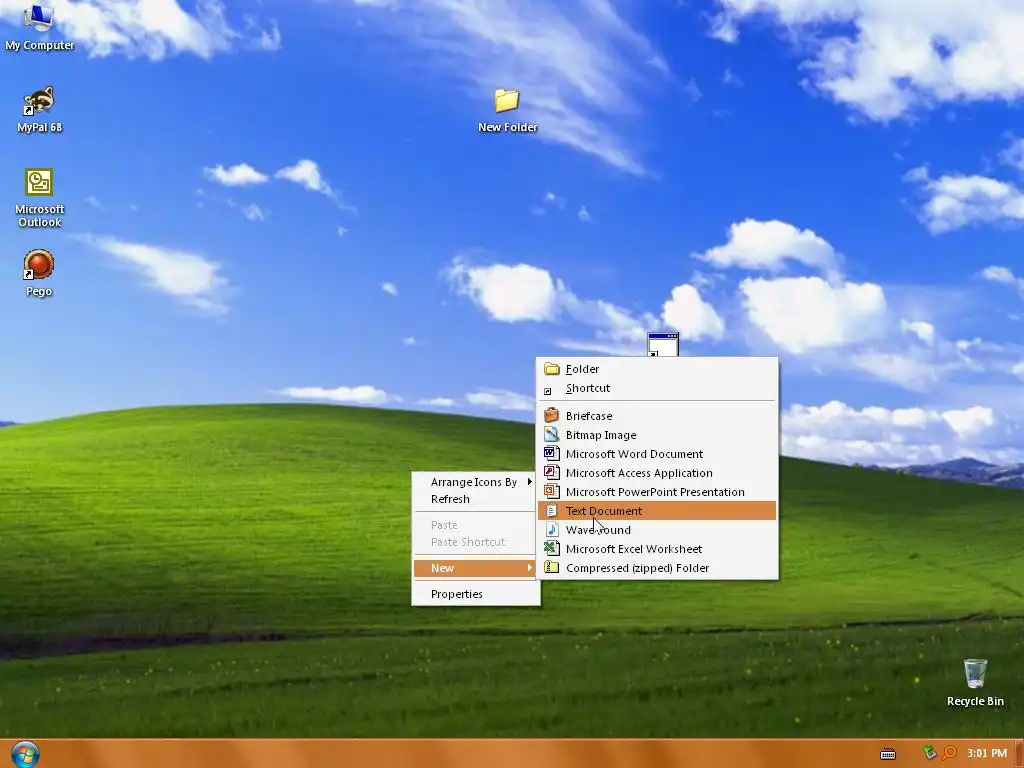The image size is (1024, 768).
Task: Select the New Folder desktop icon
Action: (x=507, y=110)
